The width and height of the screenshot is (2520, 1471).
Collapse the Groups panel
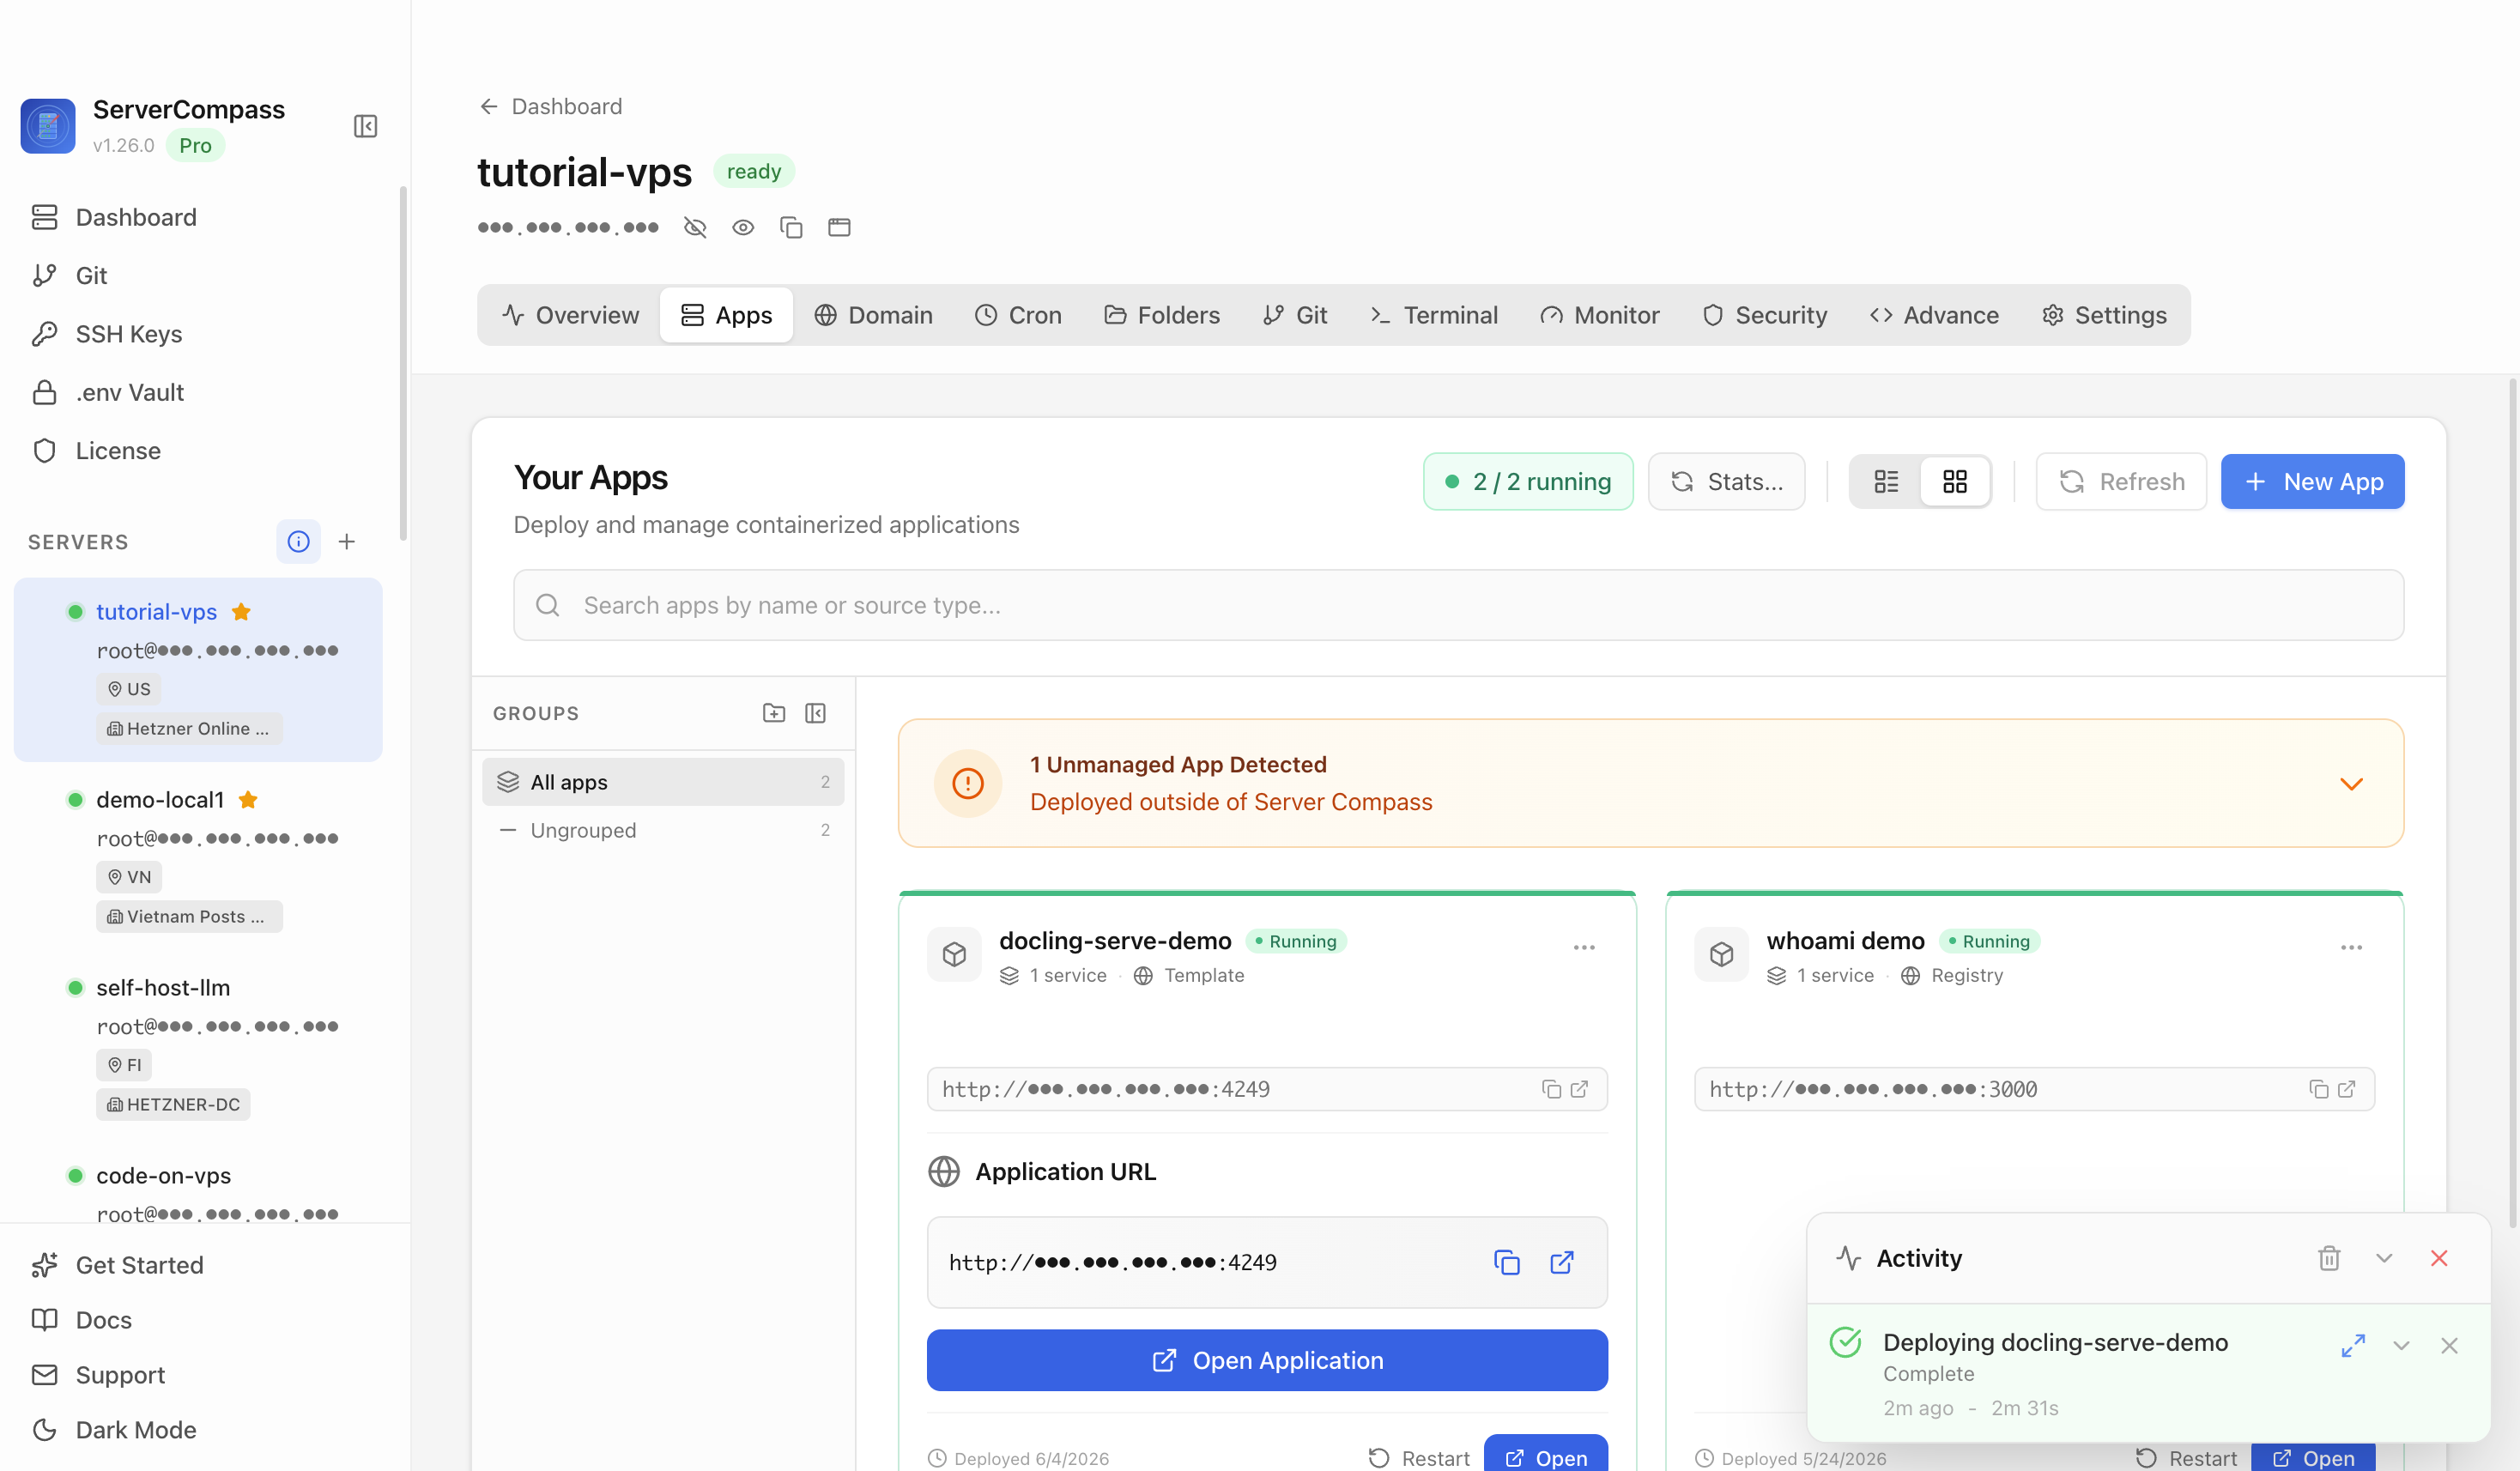click(x=816, y=713)
